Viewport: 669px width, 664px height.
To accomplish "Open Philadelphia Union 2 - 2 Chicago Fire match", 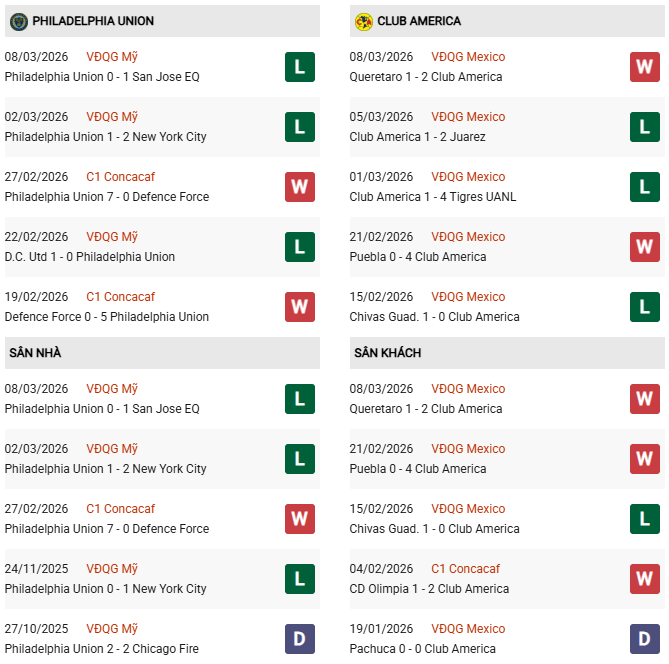I will (x=102, y=649).
